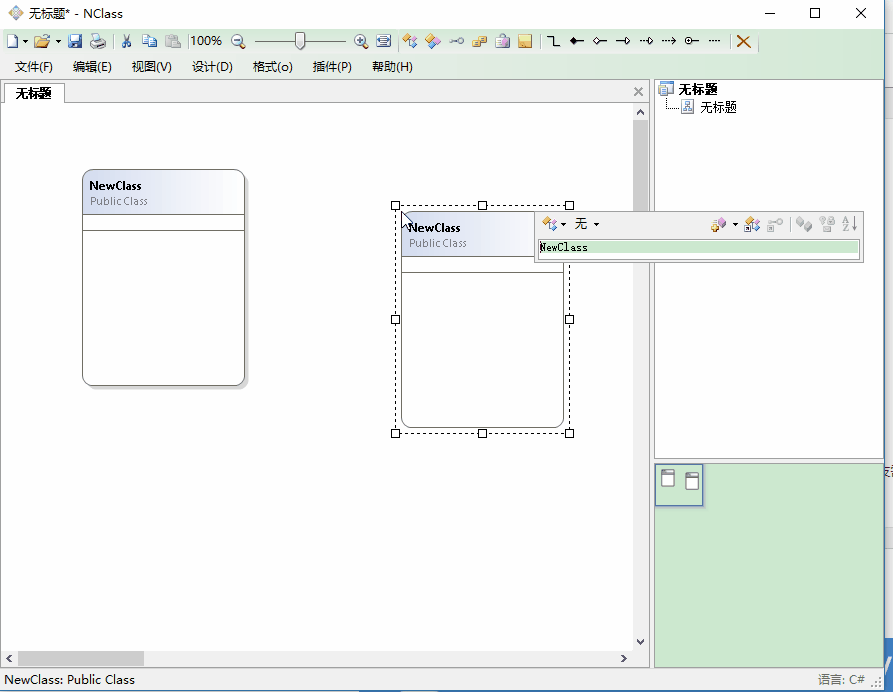Click the NewClass name input field

coord(699,248)
